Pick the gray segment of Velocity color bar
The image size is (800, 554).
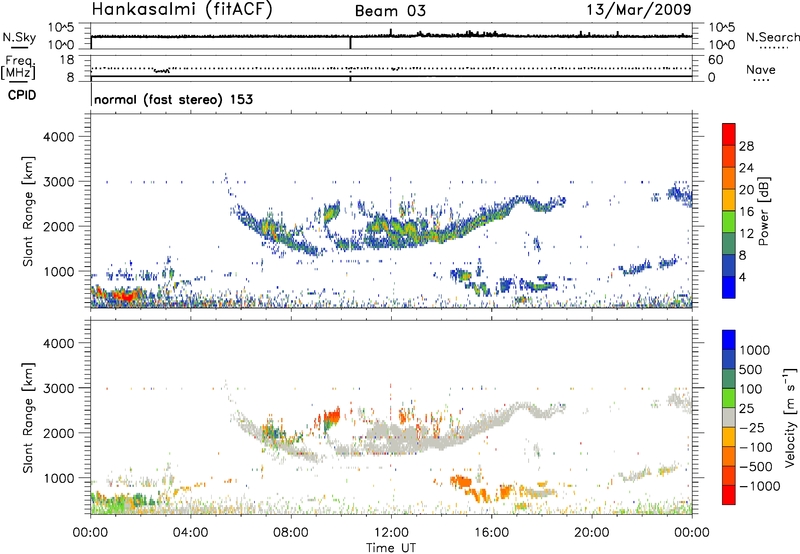(x=729, y=417)
